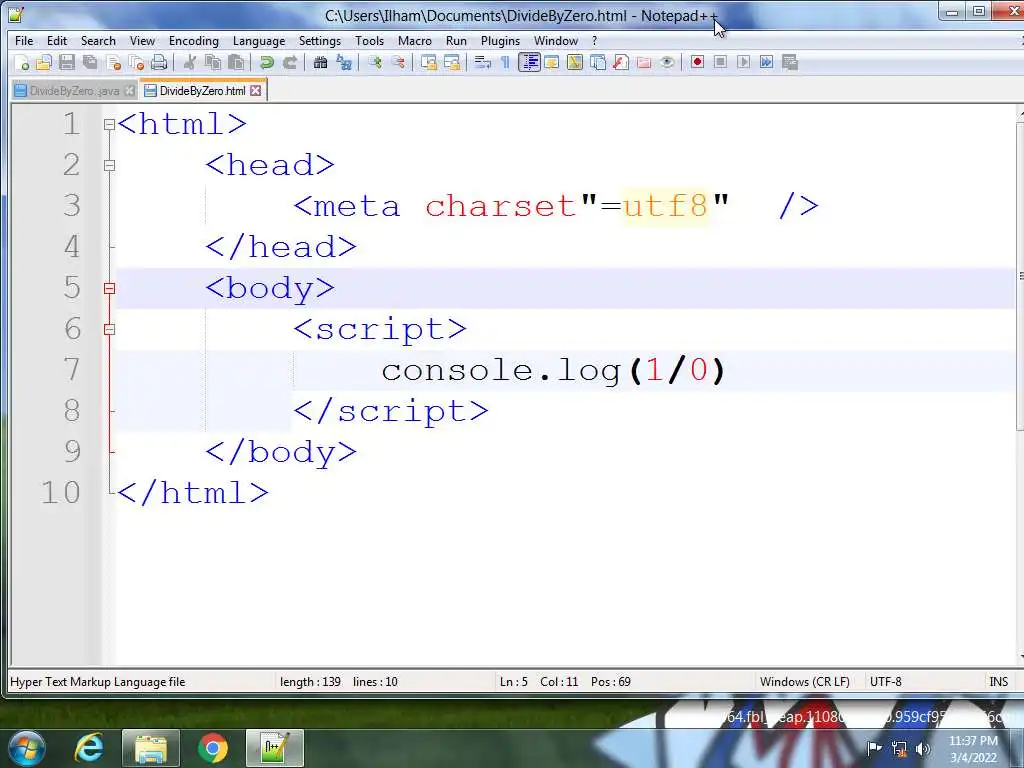This screenshot has width=1024, height=768.
Task: Close the DivideByZero.html tab with its X
Action: [255, 91]
